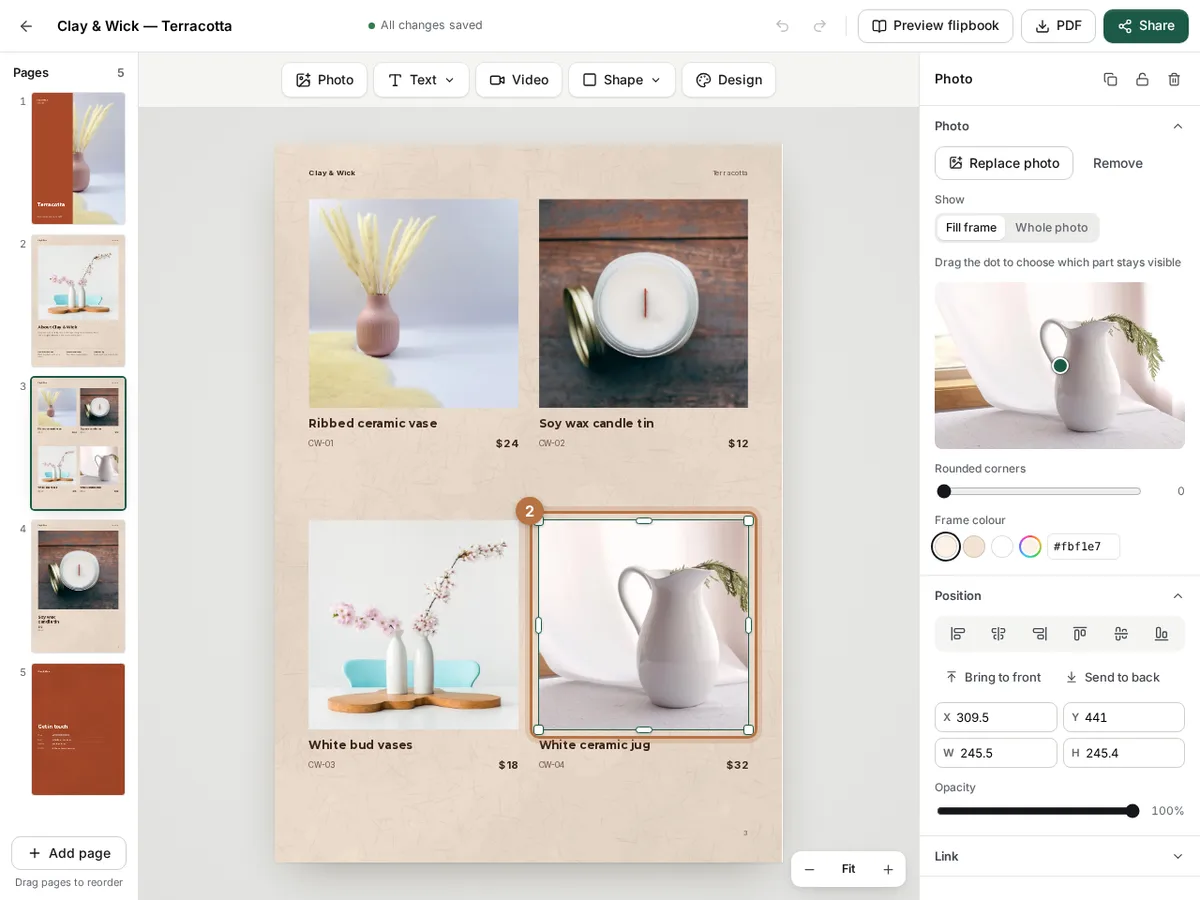Align selection to horizontal center
Viewport: 1200px width, 900px height.
coord(998,634)
